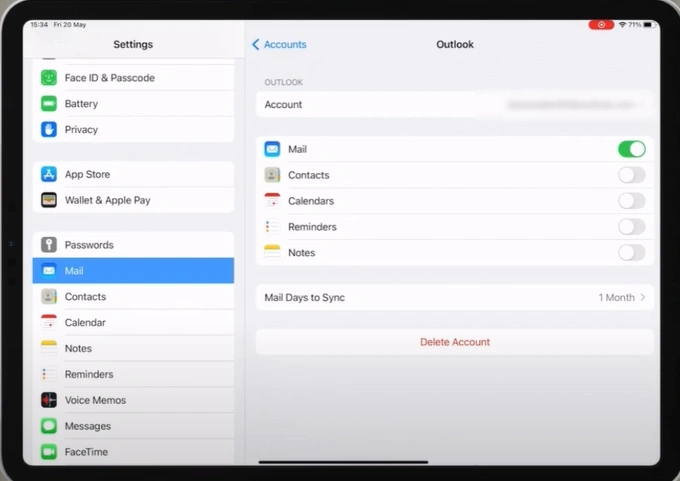The width and height of the screenshot is (680, 481).
Task: Tap the Mail icon in Settings sidebar
Action: pos(49,271)
